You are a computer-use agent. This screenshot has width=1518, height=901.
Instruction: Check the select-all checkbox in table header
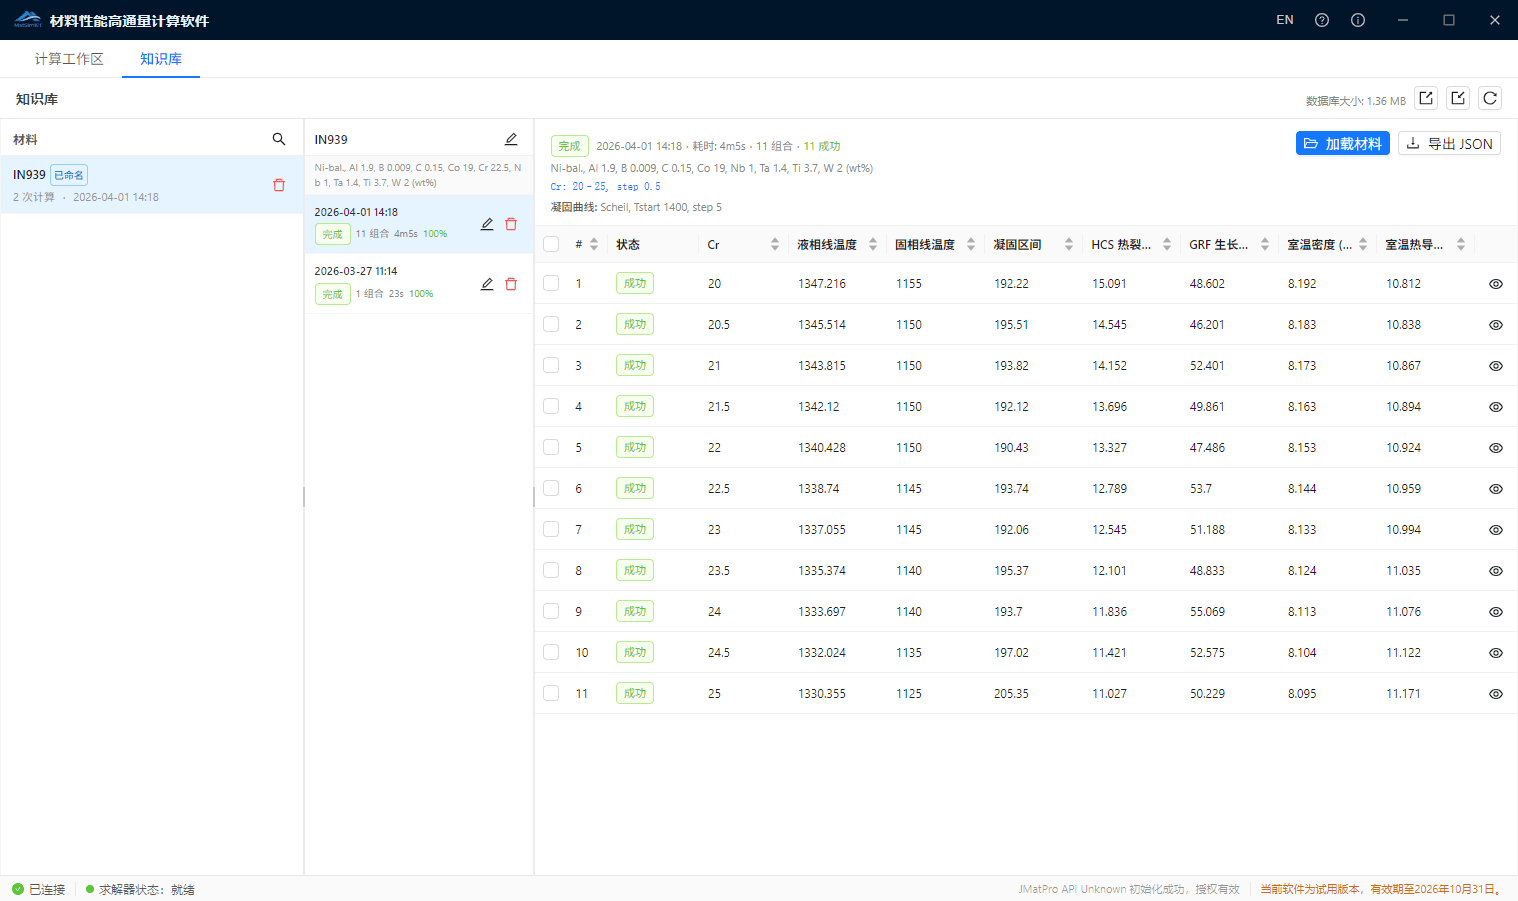[551, 244]
